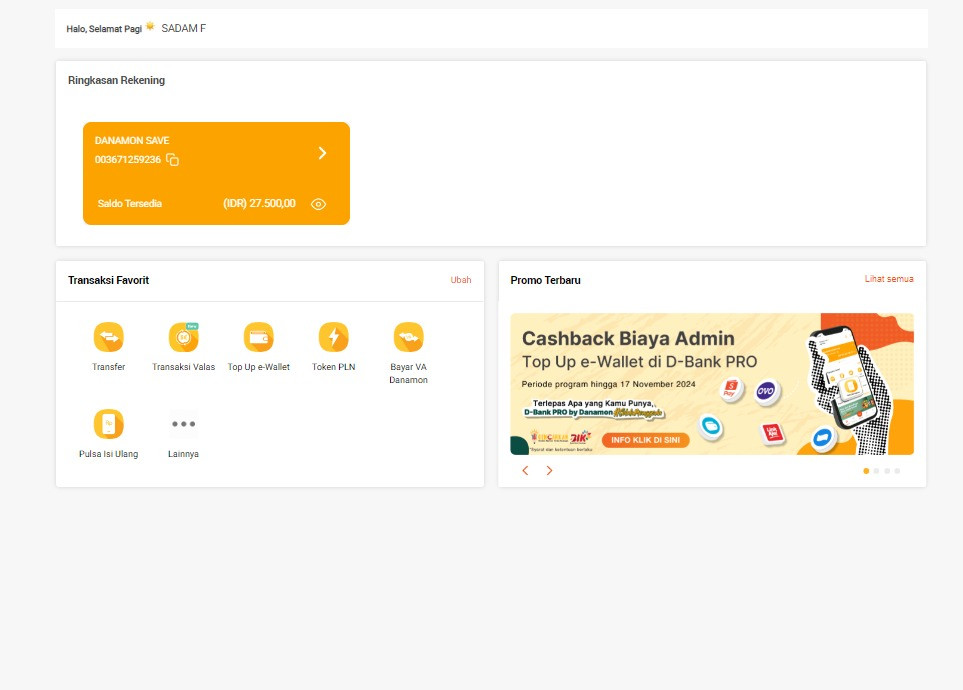
Task: Click the Halo, Selamat Pagi greeting
Action: tap(104, 29)
